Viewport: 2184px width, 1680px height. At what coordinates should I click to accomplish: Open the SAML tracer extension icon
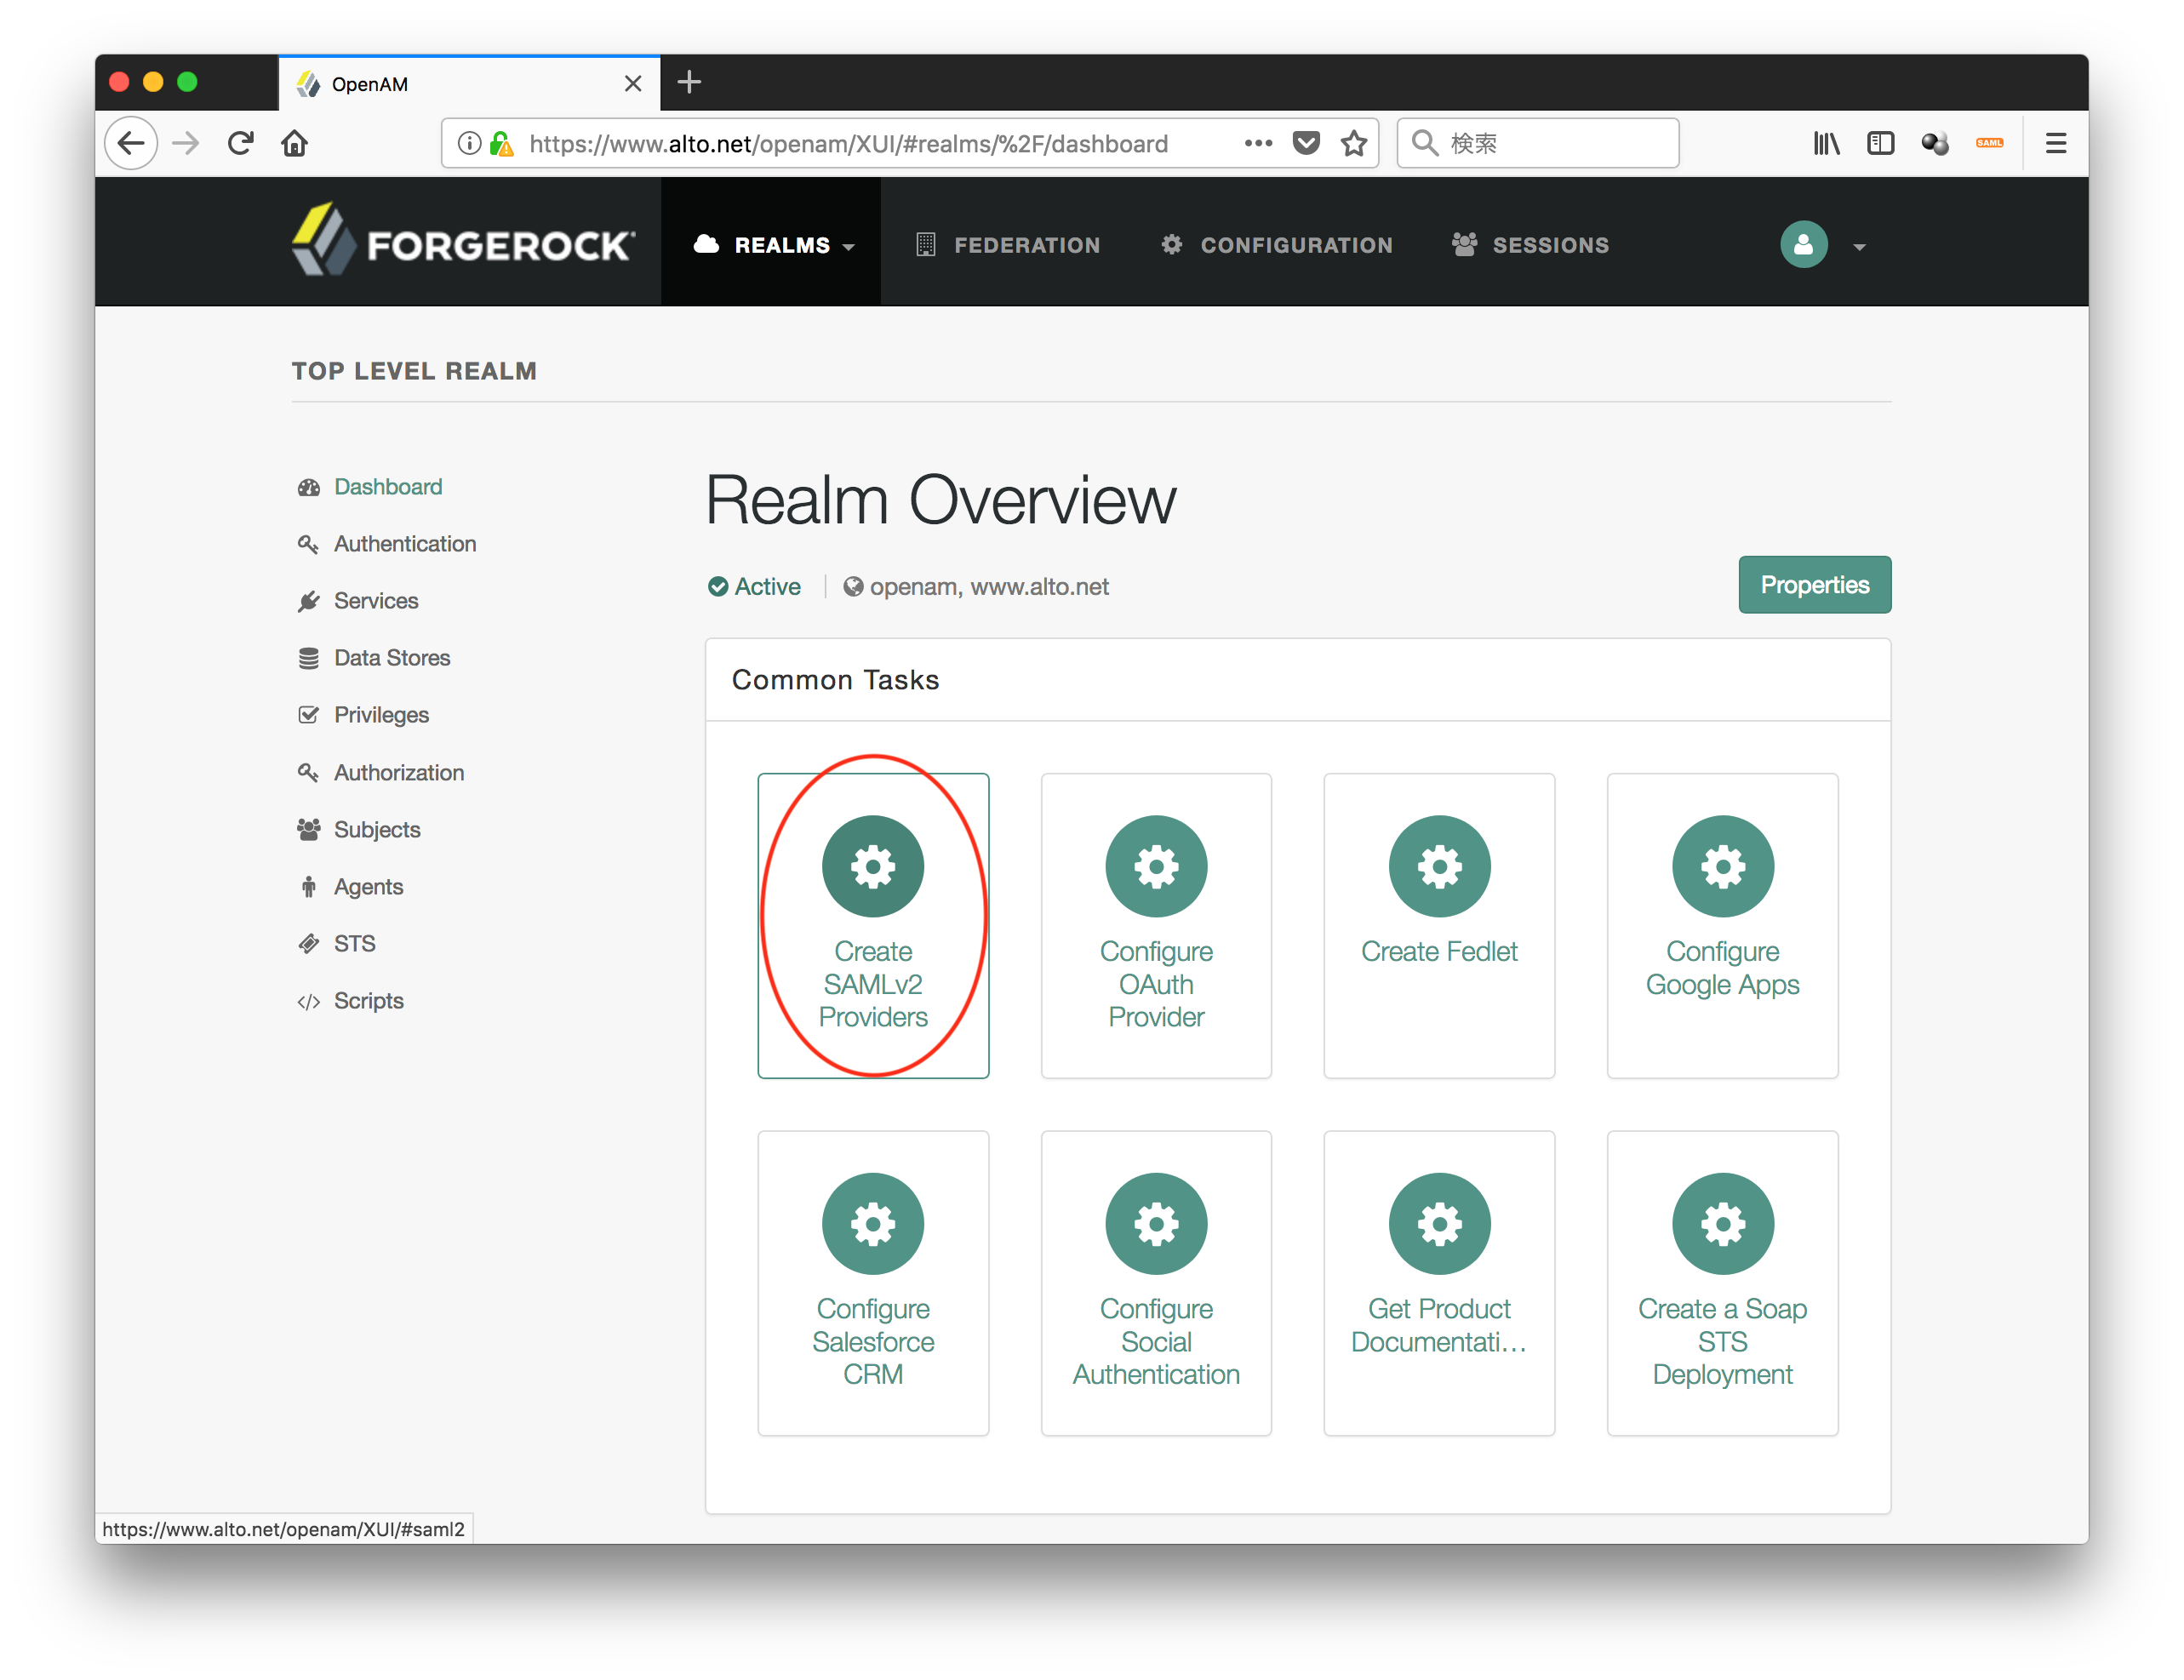point(1988,143)
